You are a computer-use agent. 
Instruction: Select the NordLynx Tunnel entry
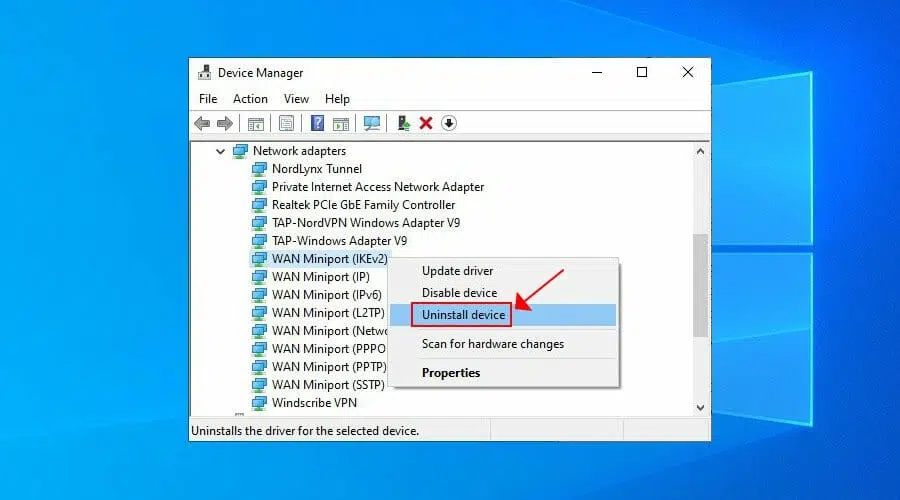(x=317, y=169)
